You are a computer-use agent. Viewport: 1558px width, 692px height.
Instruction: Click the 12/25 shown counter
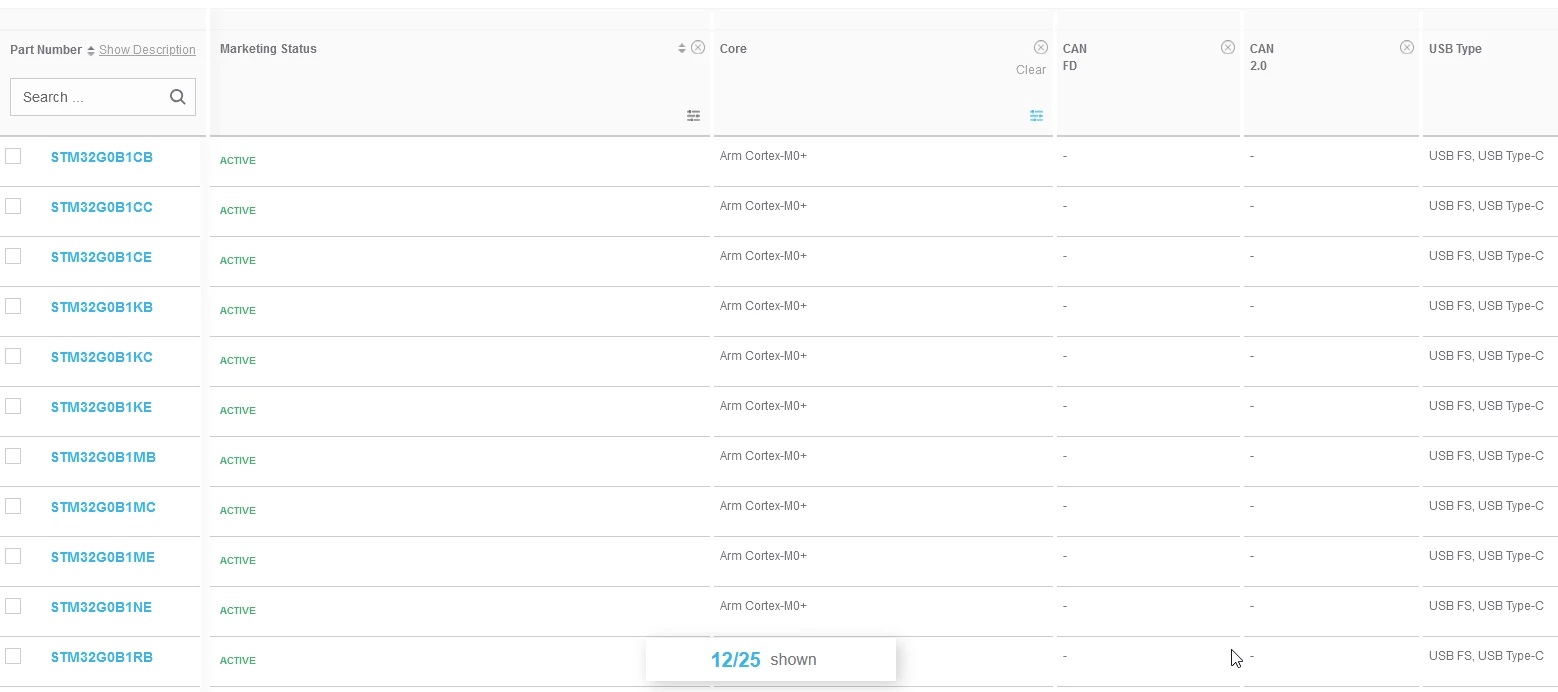point(771,660)
